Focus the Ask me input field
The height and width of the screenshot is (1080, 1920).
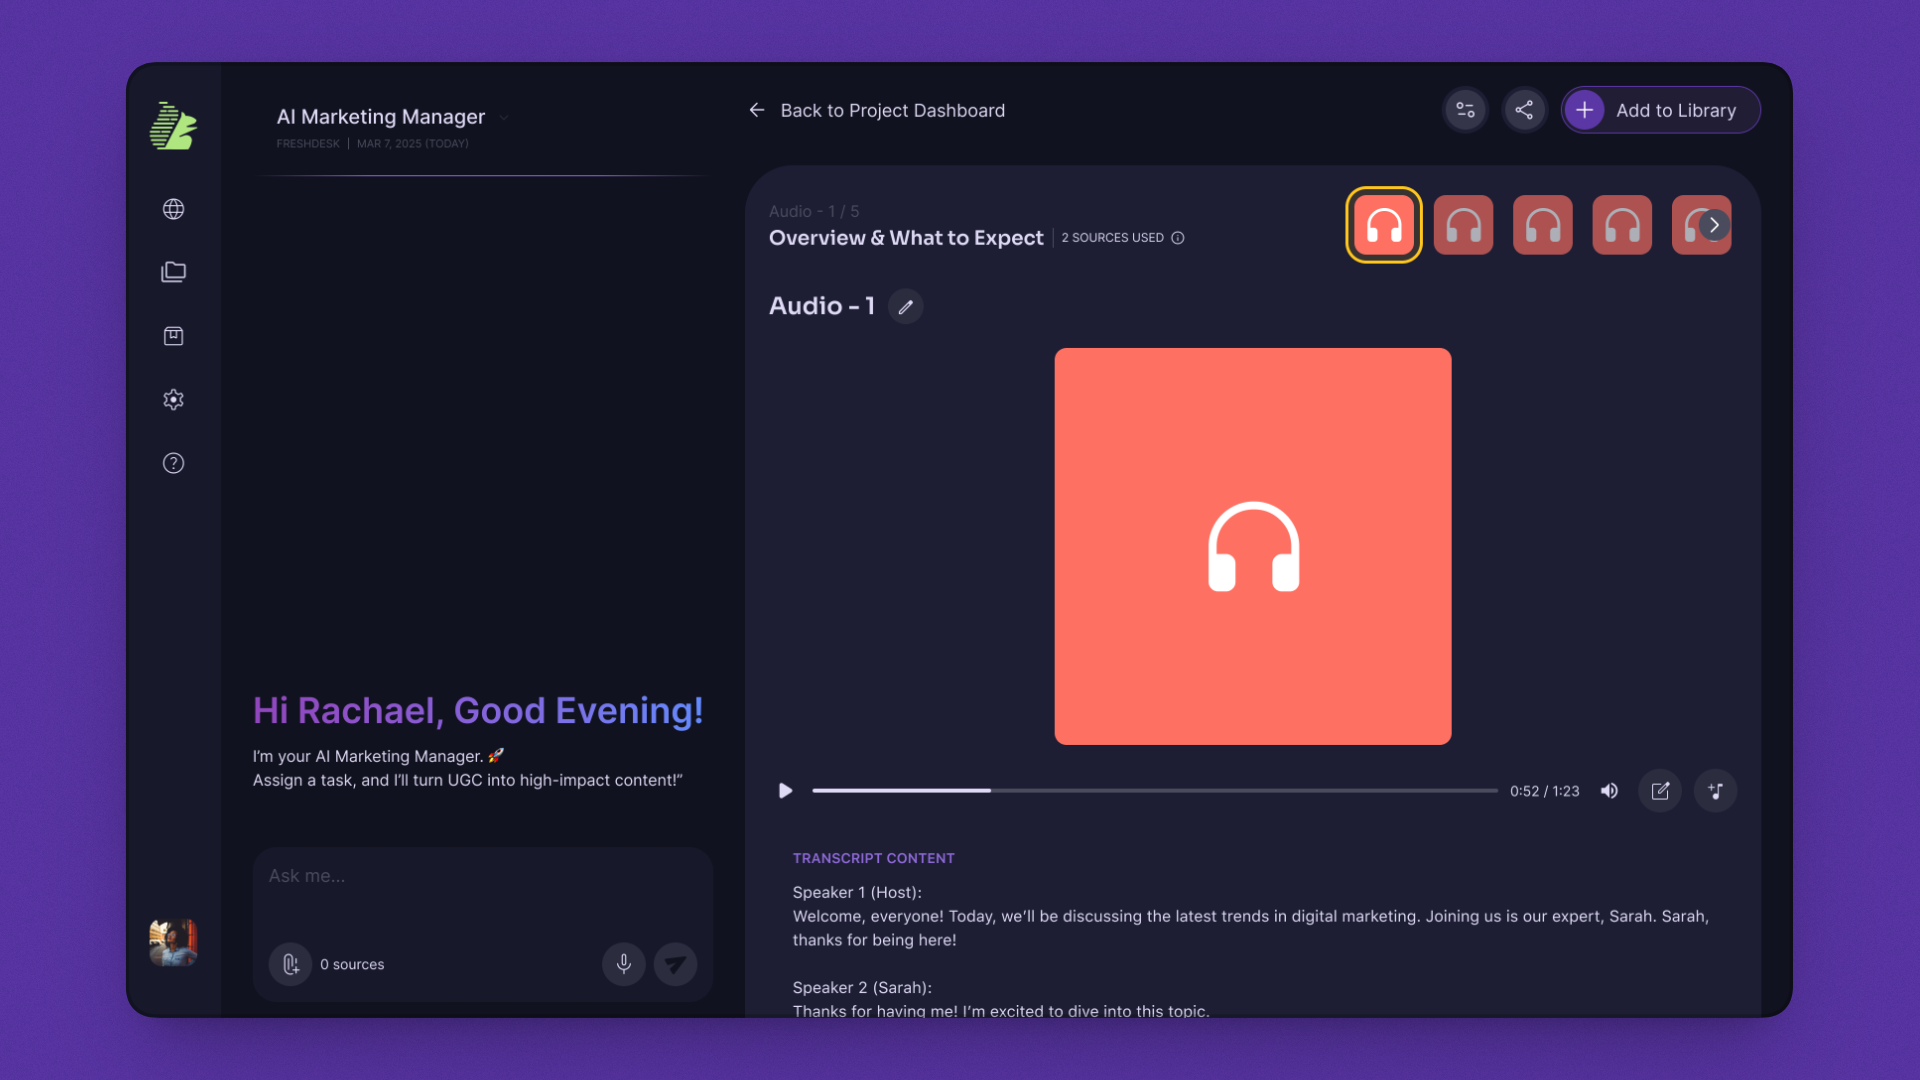482,876
